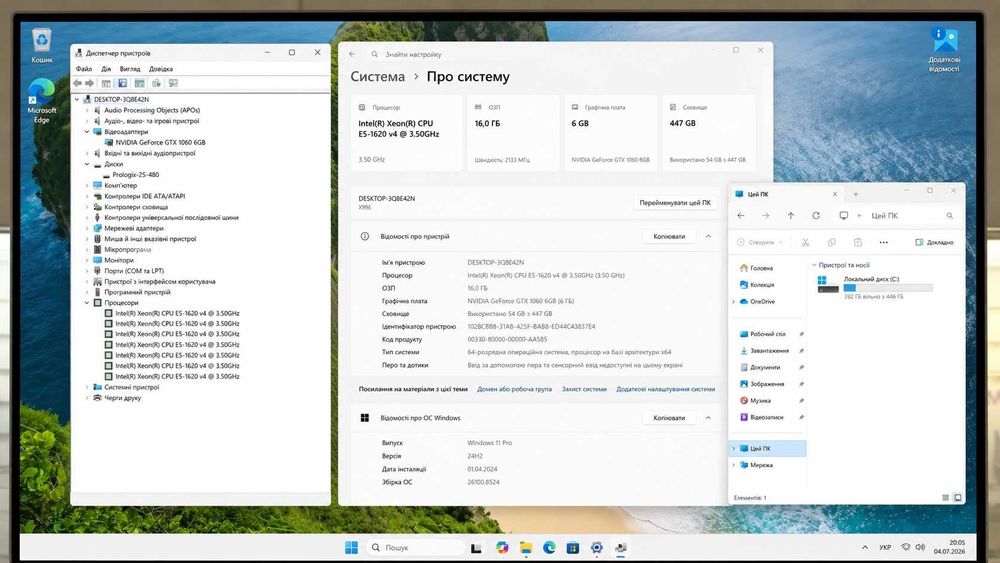Switch Explorer to details view icon at bottom
The height and width of the screenshot is (563, 1000).
pyautogui.click(x=945, y=497)
